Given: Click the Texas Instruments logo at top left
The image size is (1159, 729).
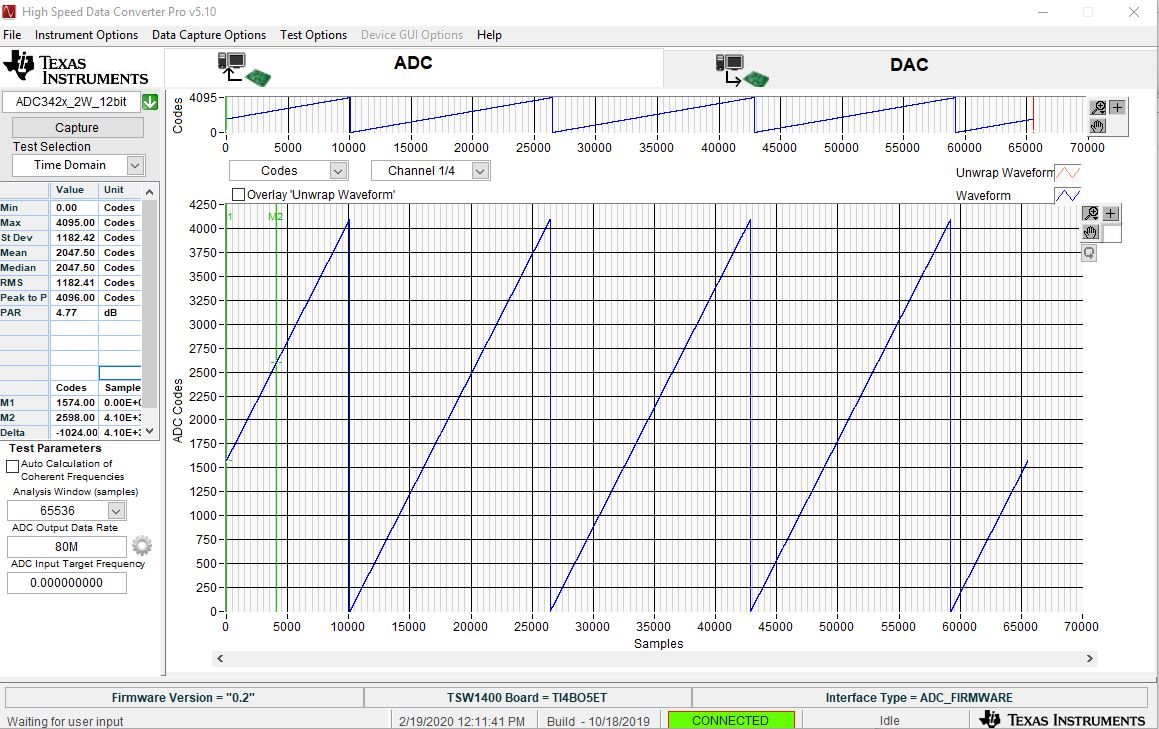Looking at the screenshot, I should click(x=75, y=67).
